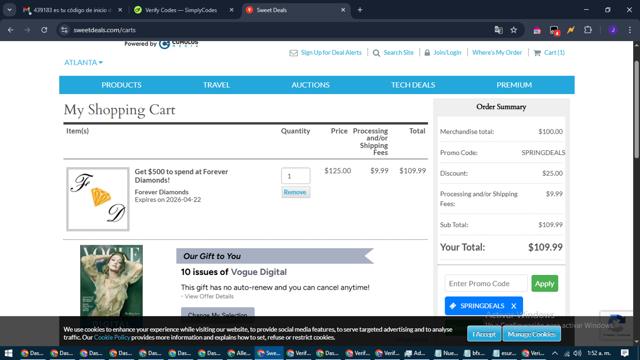Click the magnifier icon beside Search Site
The image size is (640, 360).
[x=376, y=53]
